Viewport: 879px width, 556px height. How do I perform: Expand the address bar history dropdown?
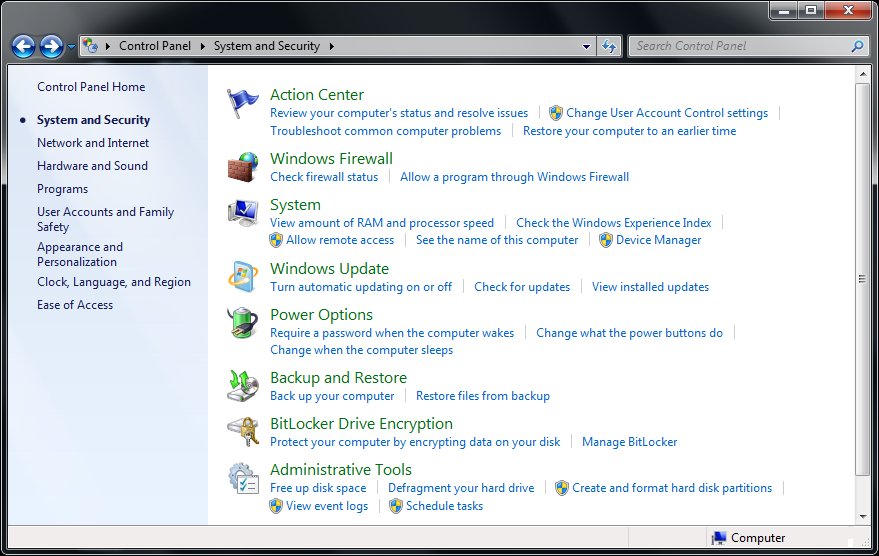pyautogui.click(x=587, y=46)
